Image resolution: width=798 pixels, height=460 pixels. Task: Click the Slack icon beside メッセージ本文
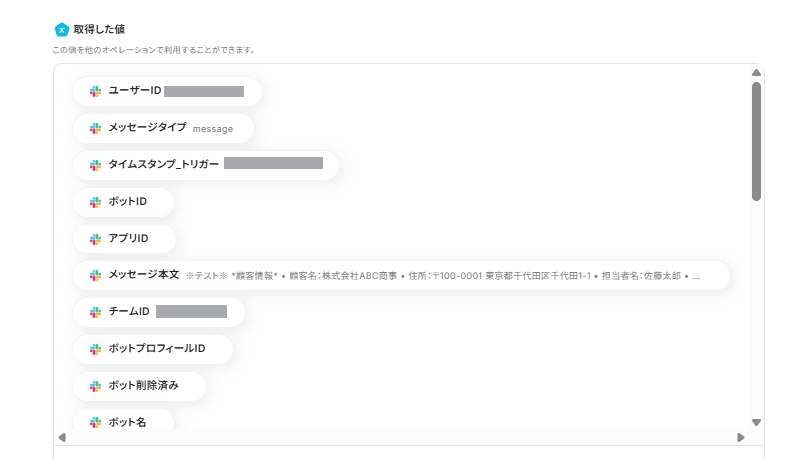click(x=96, y=275)
